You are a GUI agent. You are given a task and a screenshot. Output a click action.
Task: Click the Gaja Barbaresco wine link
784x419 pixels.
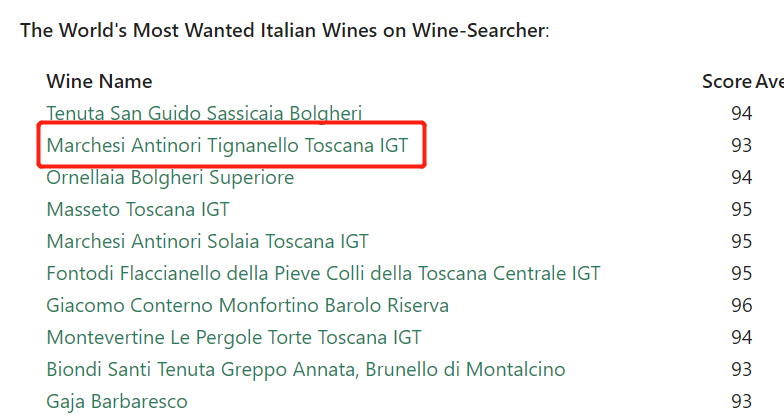point(117,402)
